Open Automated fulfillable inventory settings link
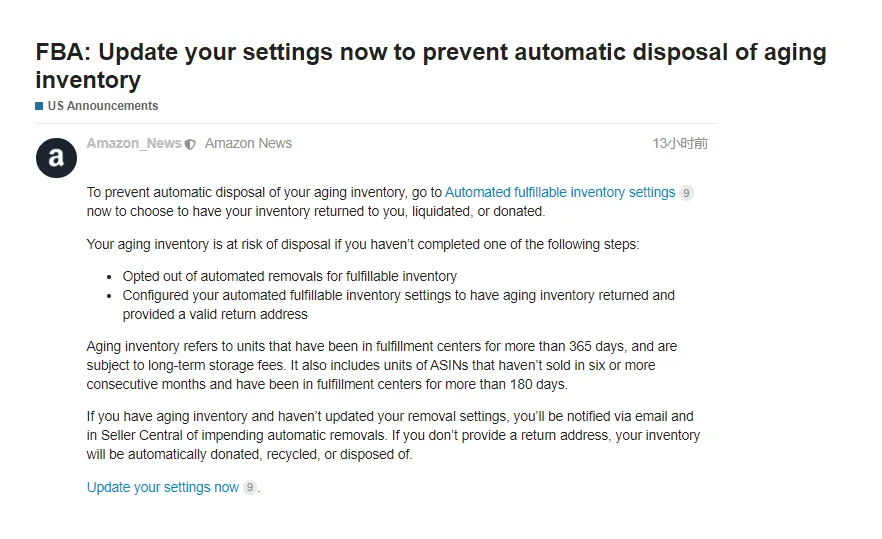Image resolution: width=882 pixels, height=539 pixels. point(560,192)
